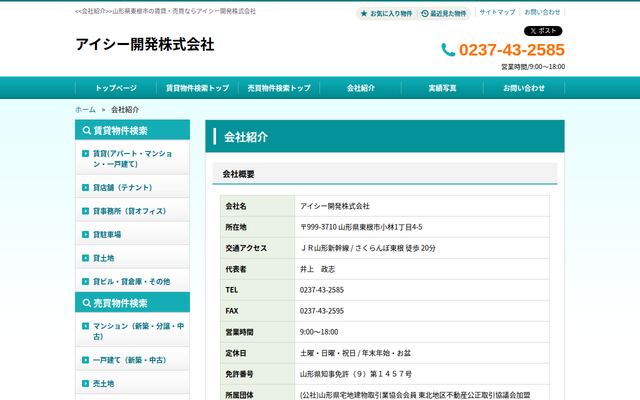Viewport: 640px width, 400px height.
Task: Open the お問い合わせ link at top right
Action: coord(542,12)
